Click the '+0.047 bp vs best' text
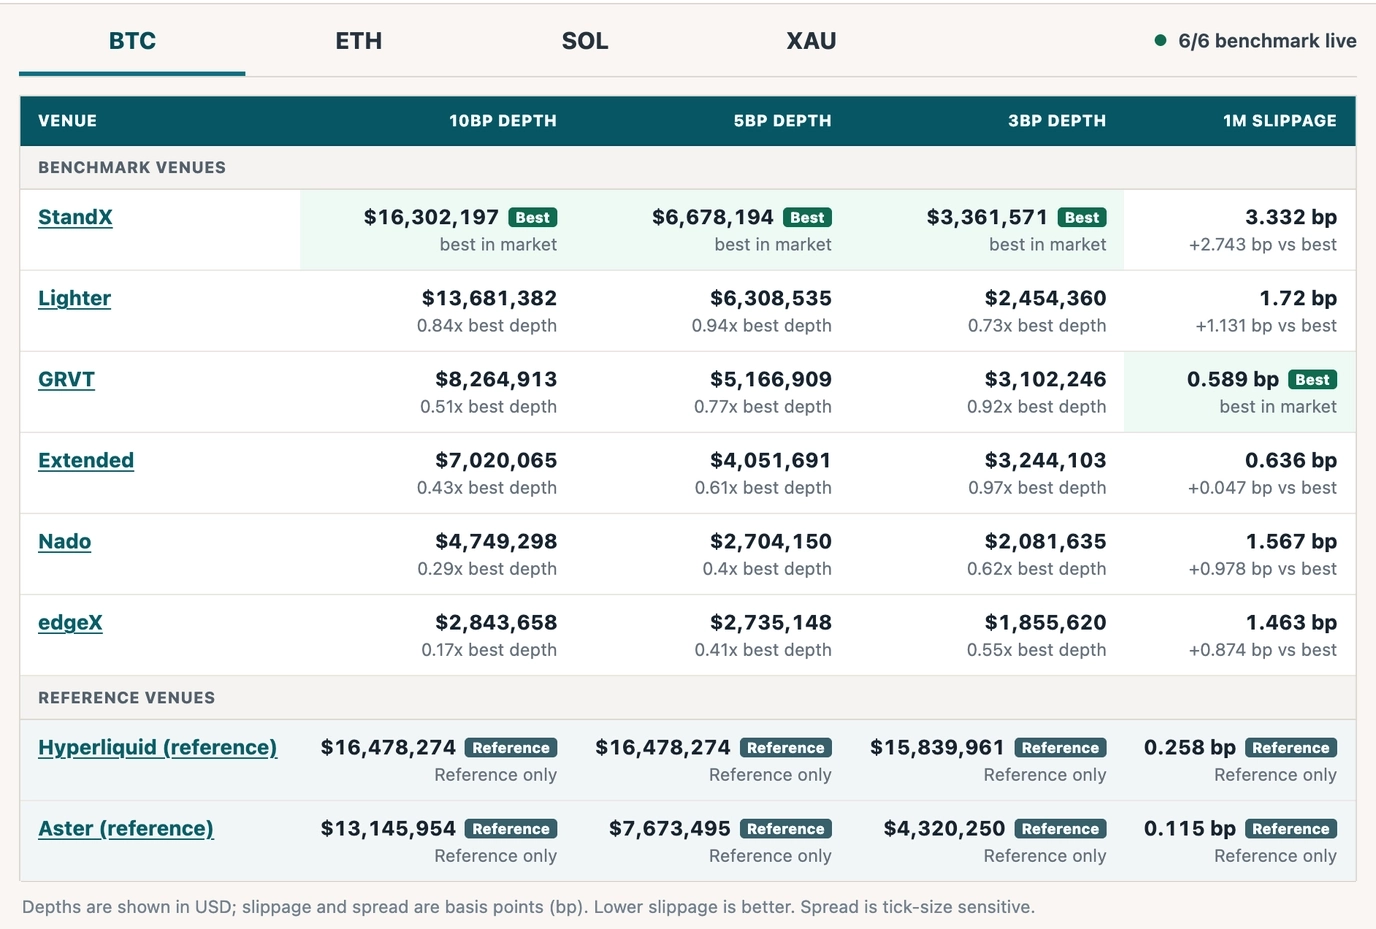 coord(1263,488)
